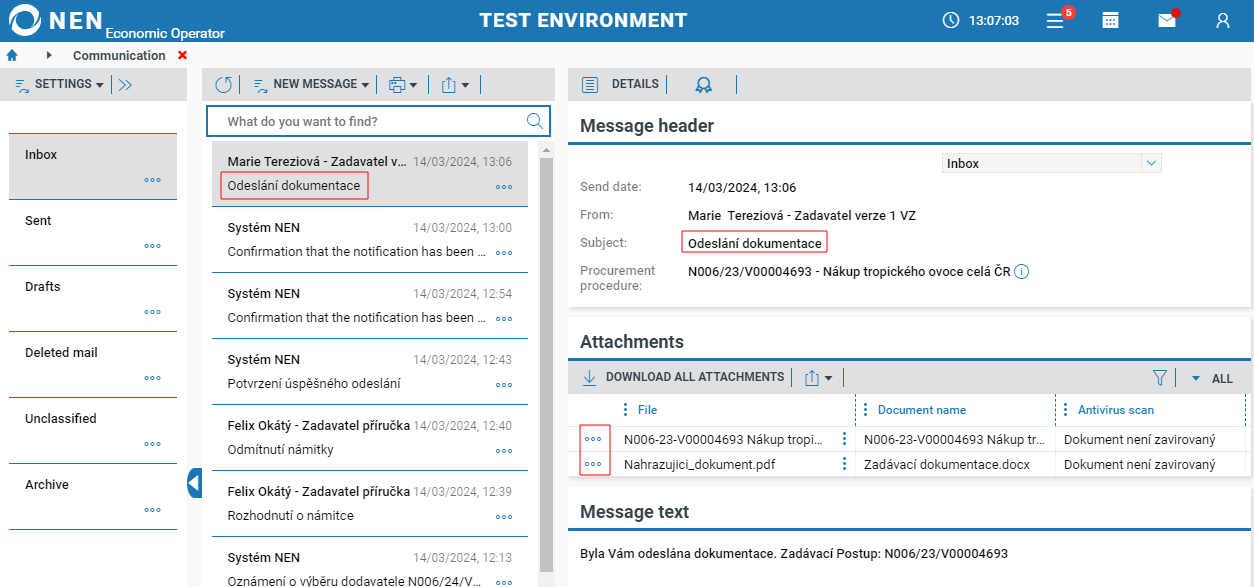Open the calendar icon in header
Screen dimensions: 1254x587
(x=1110, y=20)
